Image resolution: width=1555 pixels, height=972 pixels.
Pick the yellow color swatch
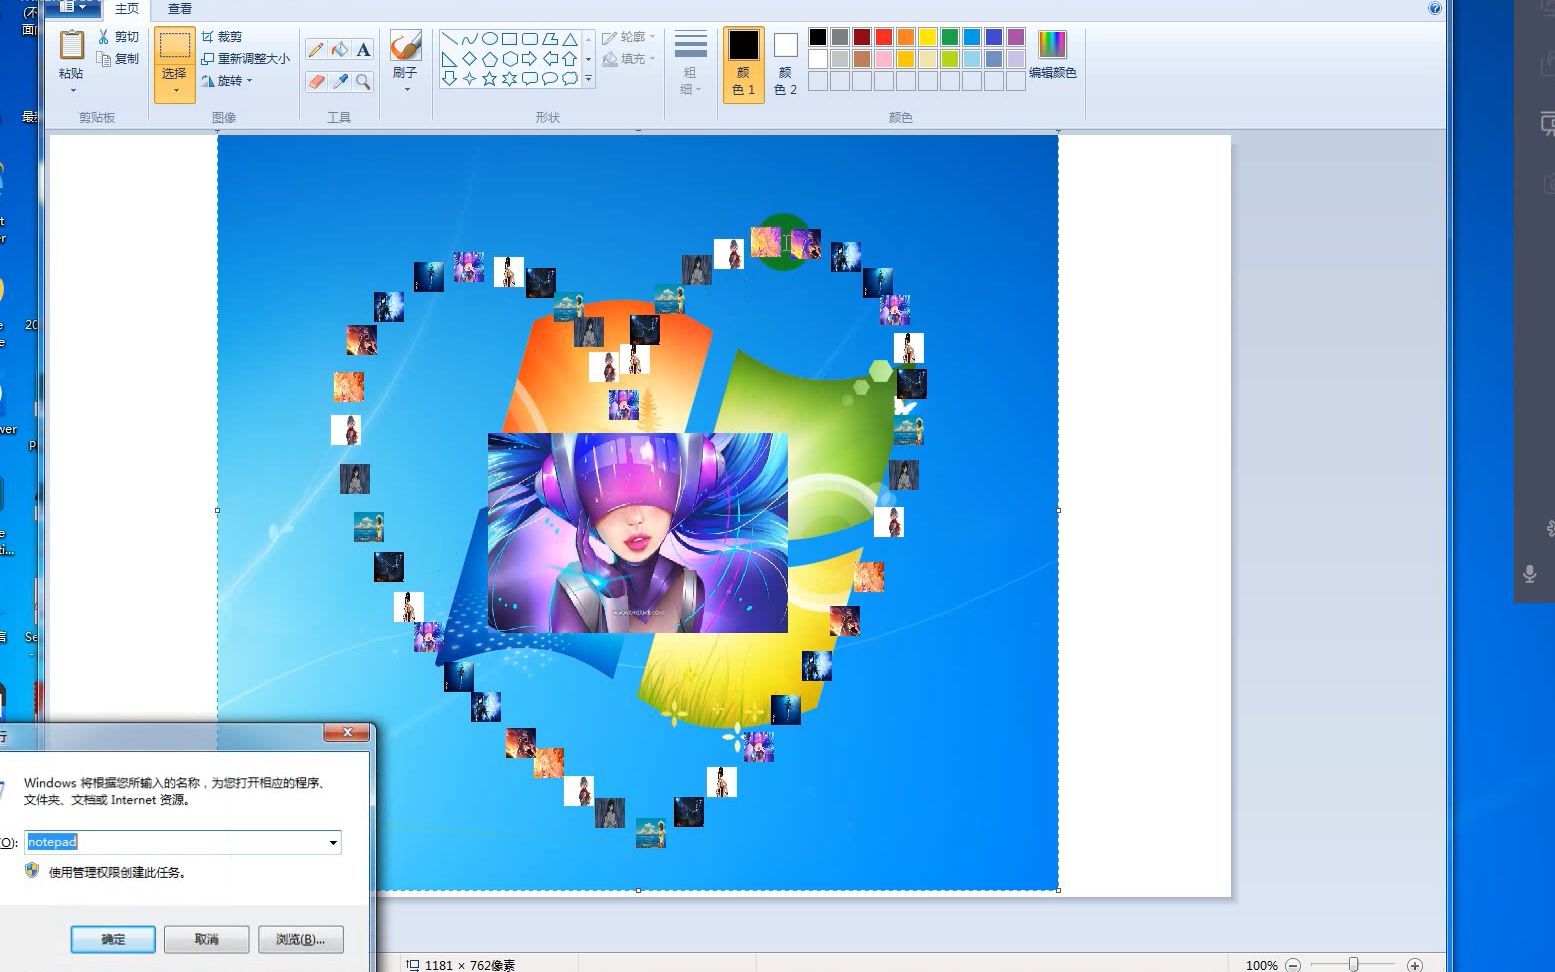click(928, 37)
